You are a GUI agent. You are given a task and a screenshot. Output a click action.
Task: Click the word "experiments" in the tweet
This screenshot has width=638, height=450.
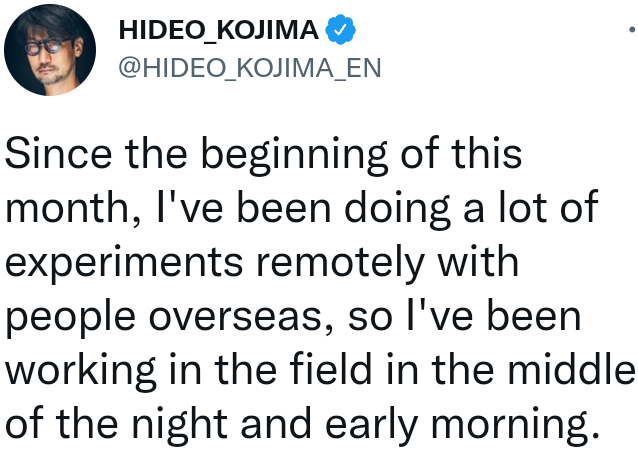(x=124, y=265)
